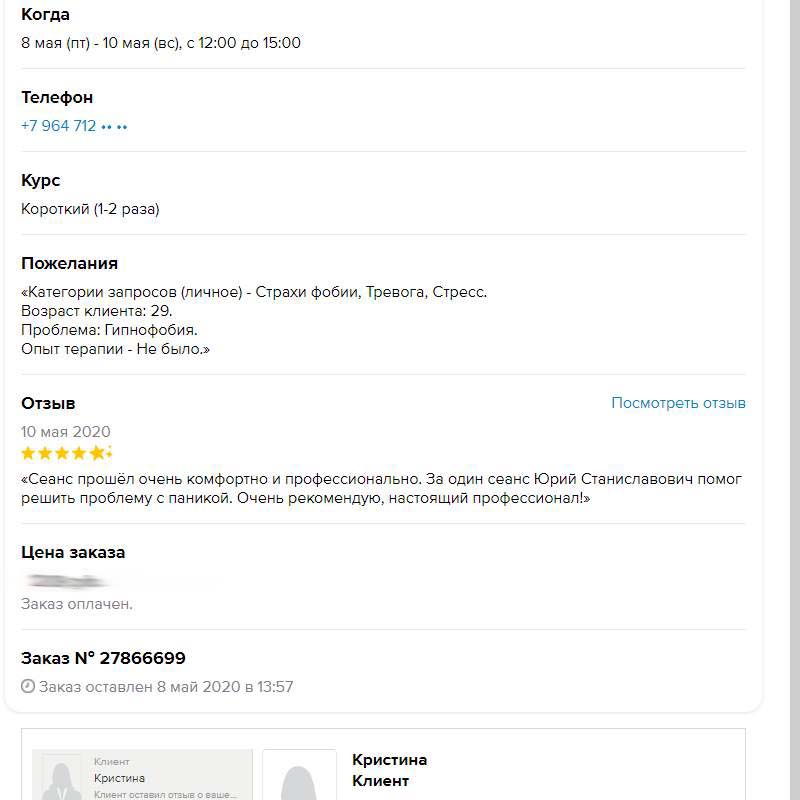
Task: Click the appointment date range text
Action: pyautogui.click(x=161, y=43)
